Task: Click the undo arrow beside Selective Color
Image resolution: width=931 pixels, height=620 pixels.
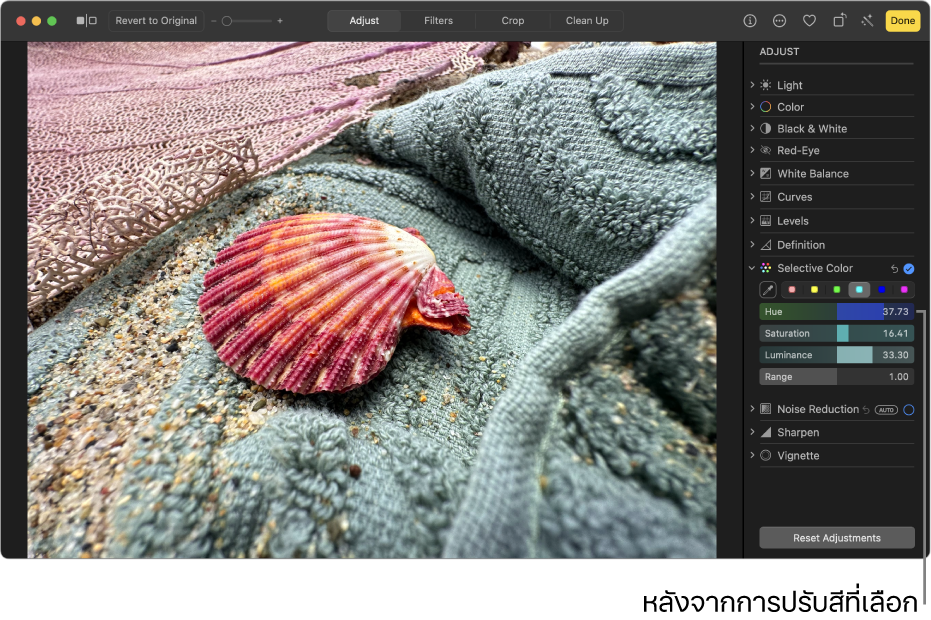Action: [x=895, y=268]
